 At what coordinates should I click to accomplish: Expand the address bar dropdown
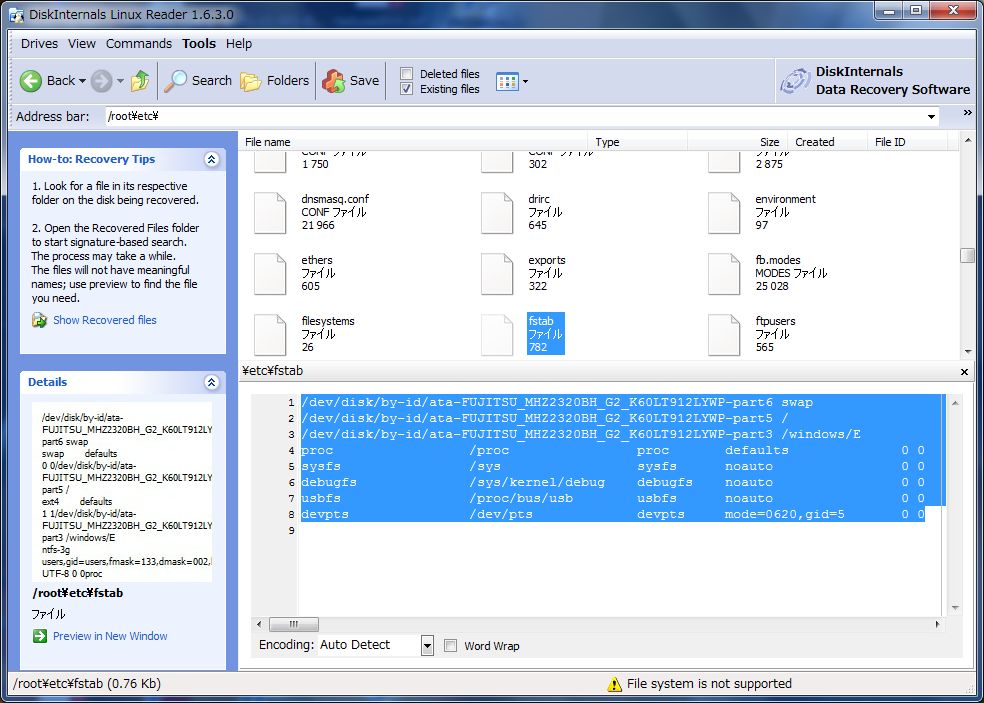[931, 117]
